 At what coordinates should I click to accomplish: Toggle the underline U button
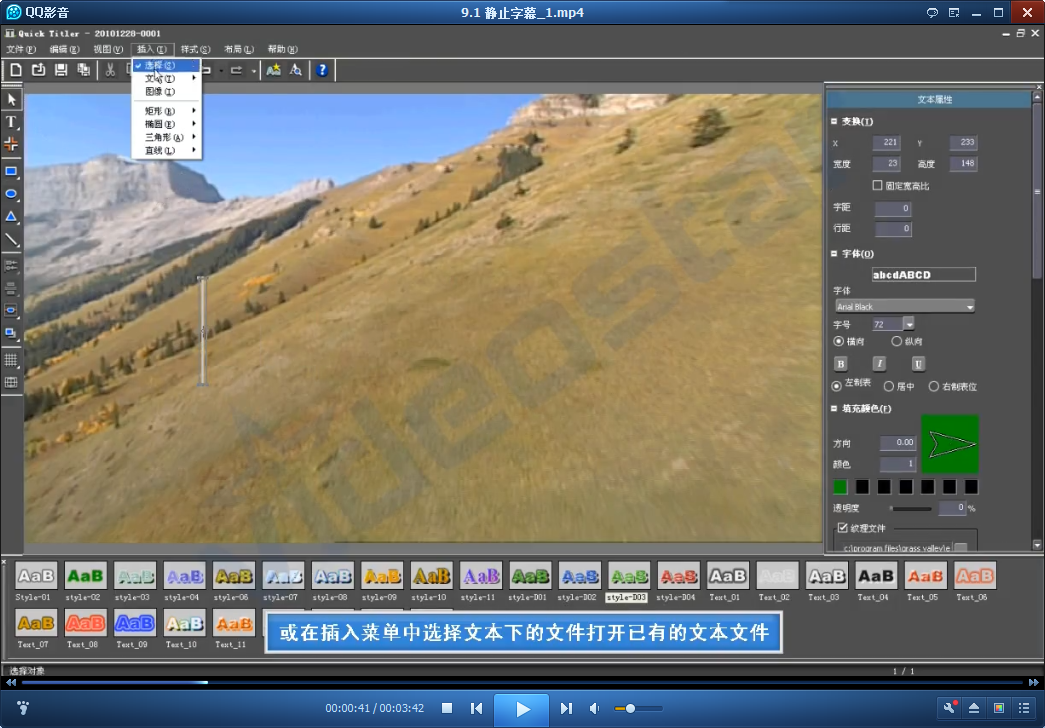pyautogui.click(x=918, y=363)
